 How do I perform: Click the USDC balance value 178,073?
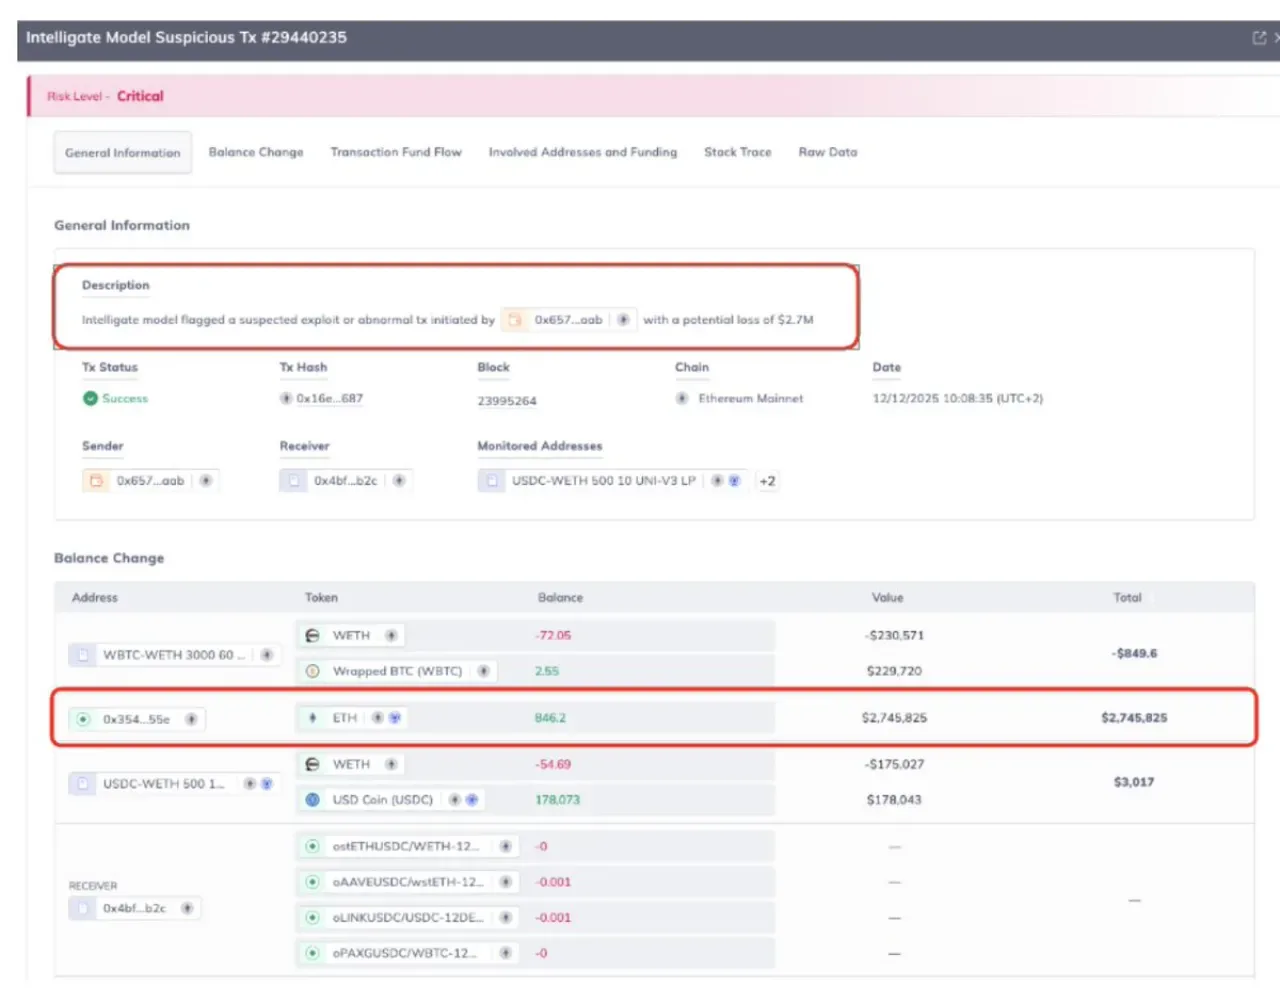(557, 800)
